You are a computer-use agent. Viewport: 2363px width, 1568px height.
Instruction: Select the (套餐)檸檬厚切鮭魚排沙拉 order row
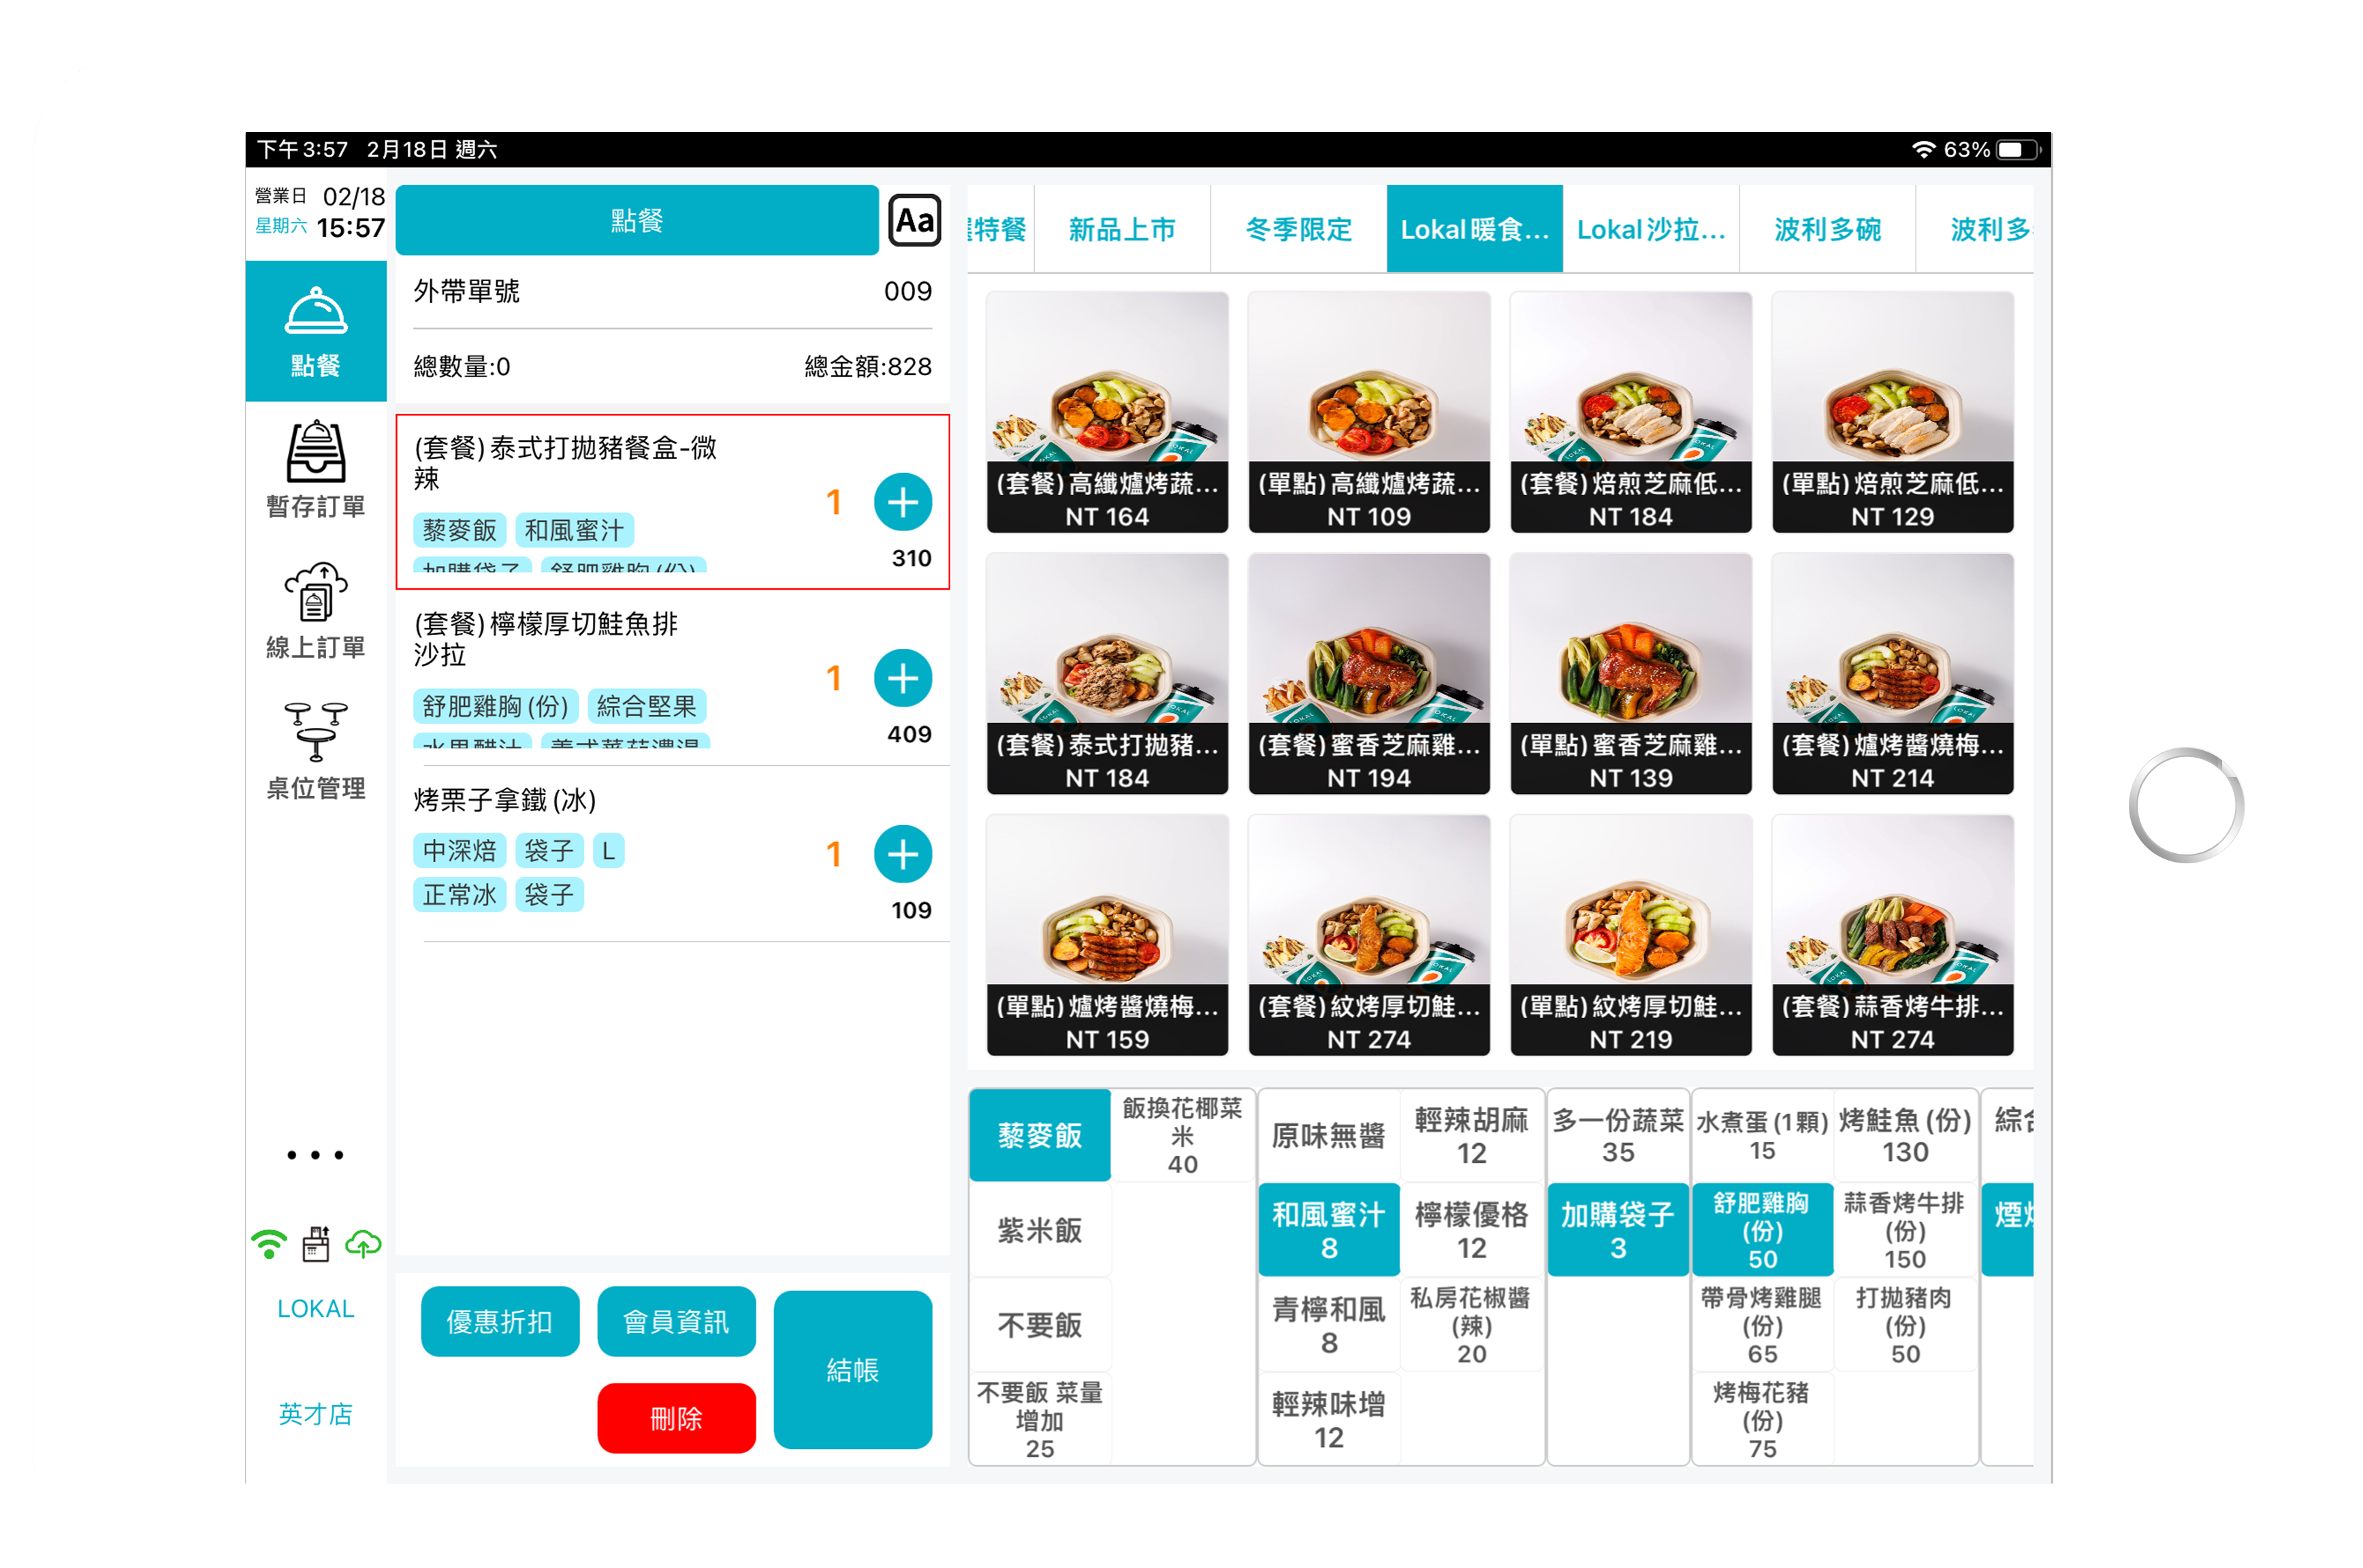click(x=672, y=678)
